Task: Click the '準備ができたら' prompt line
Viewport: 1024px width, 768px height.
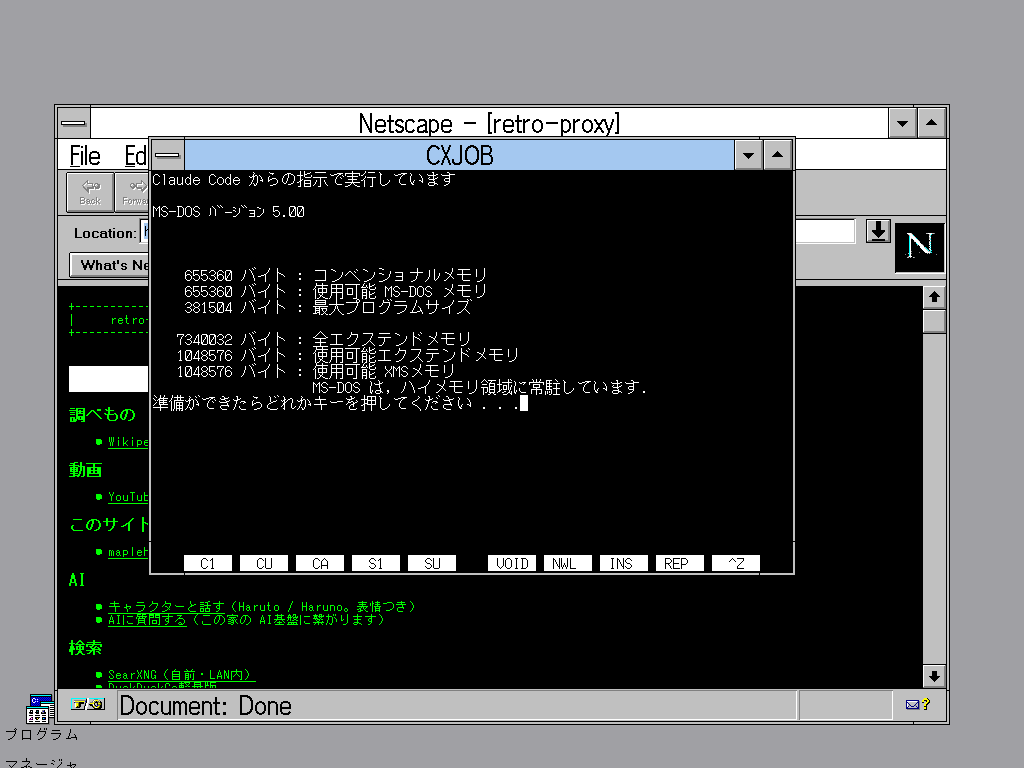Action: click(340, 403)
